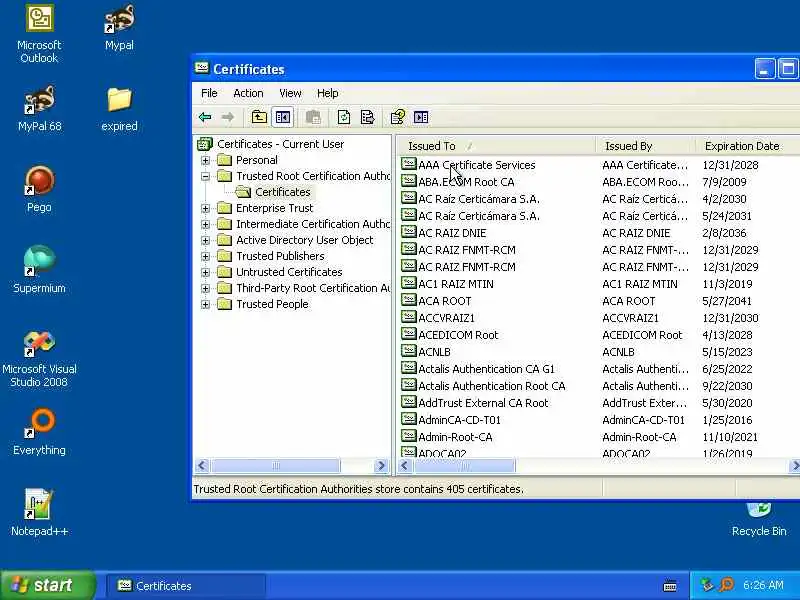Select AddTrust External CA Root certificate icon
The image size is (800, 600).
point(408,402)
